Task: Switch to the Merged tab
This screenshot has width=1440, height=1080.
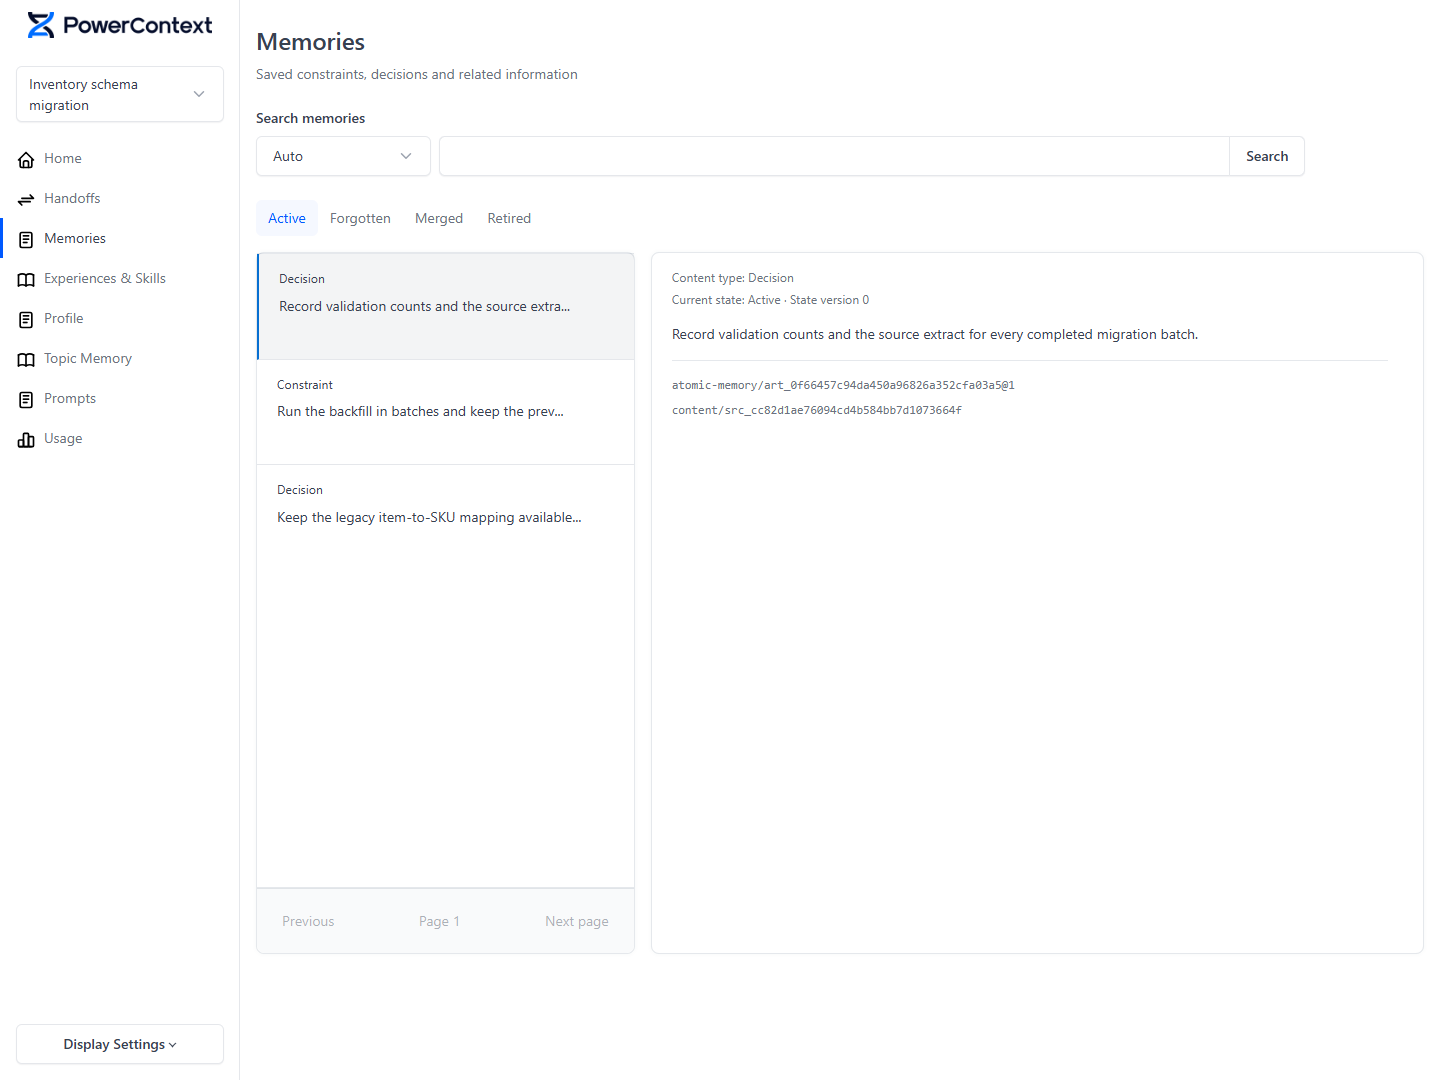Action: pos(439,218)
